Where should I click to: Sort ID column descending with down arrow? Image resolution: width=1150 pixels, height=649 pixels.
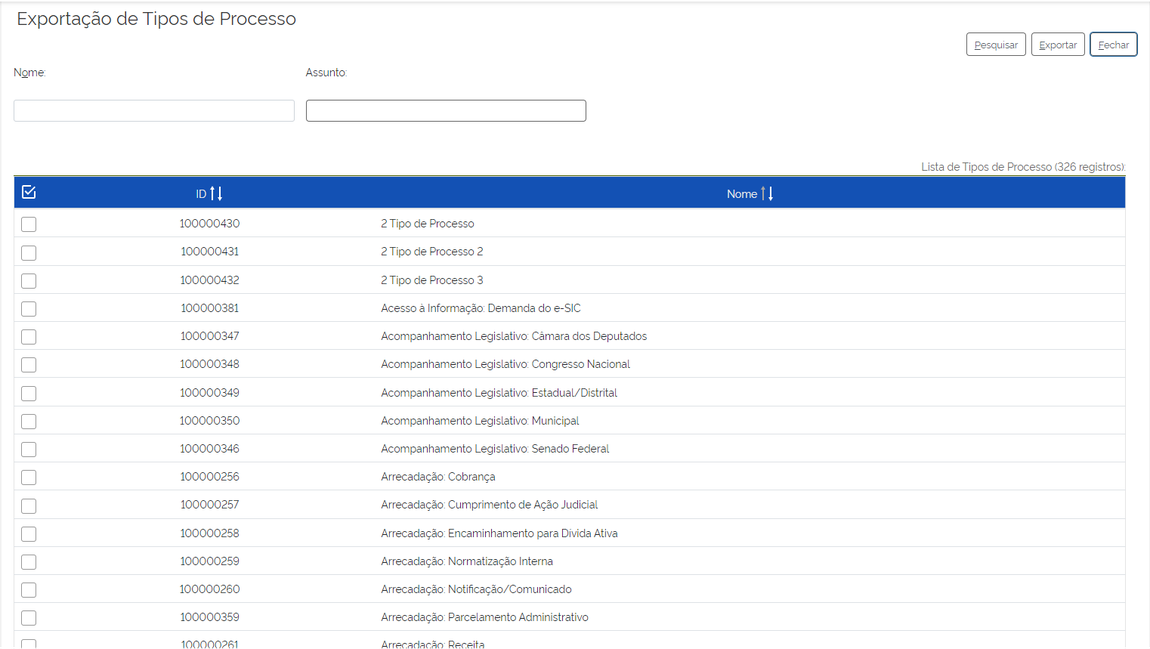point(220,193)
